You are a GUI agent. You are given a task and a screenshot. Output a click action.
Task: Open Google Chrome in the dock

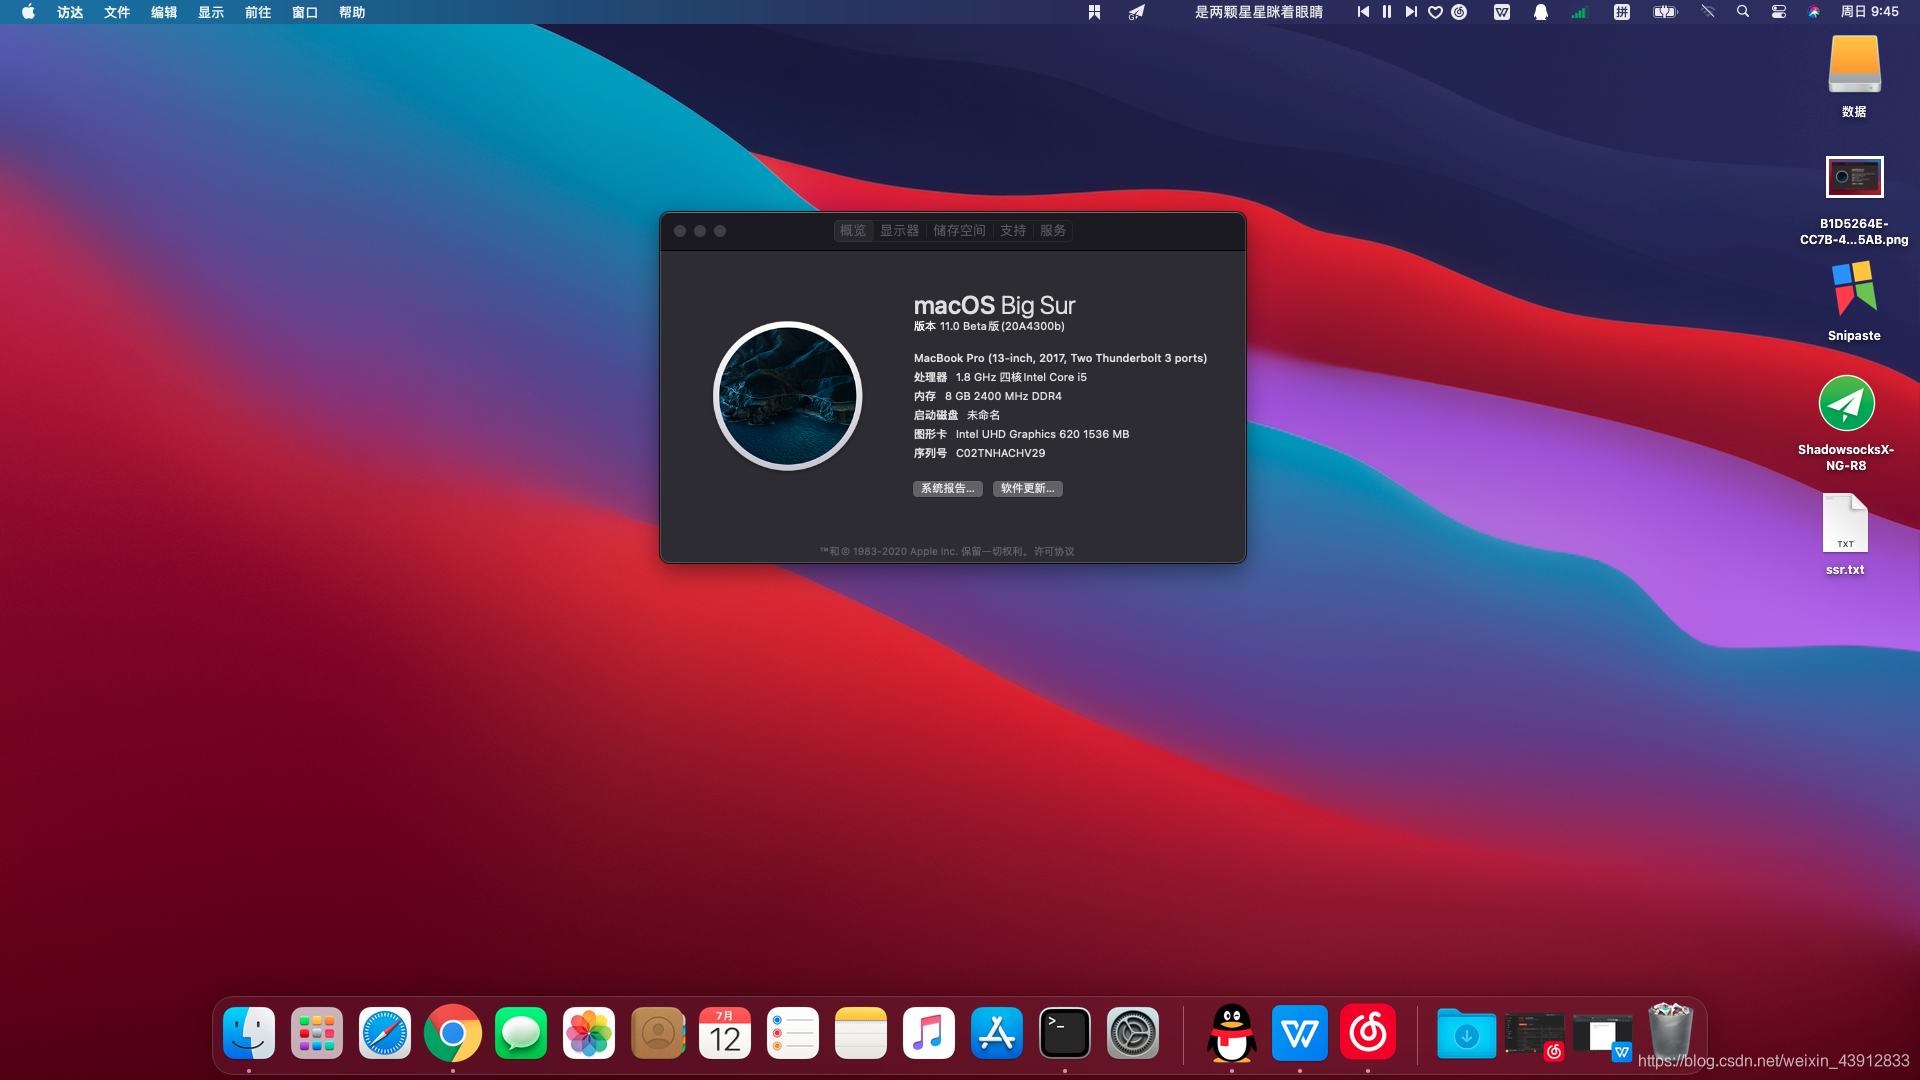[x=453, y=1033]
